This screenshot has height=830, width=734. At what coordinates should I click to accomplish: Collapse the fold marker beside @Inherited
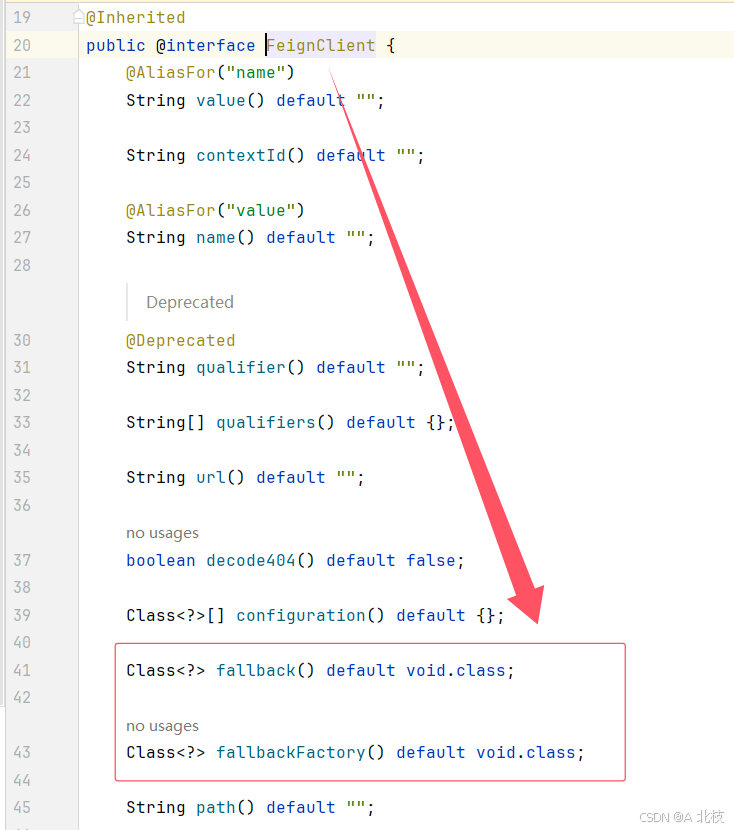click(78, 17)
